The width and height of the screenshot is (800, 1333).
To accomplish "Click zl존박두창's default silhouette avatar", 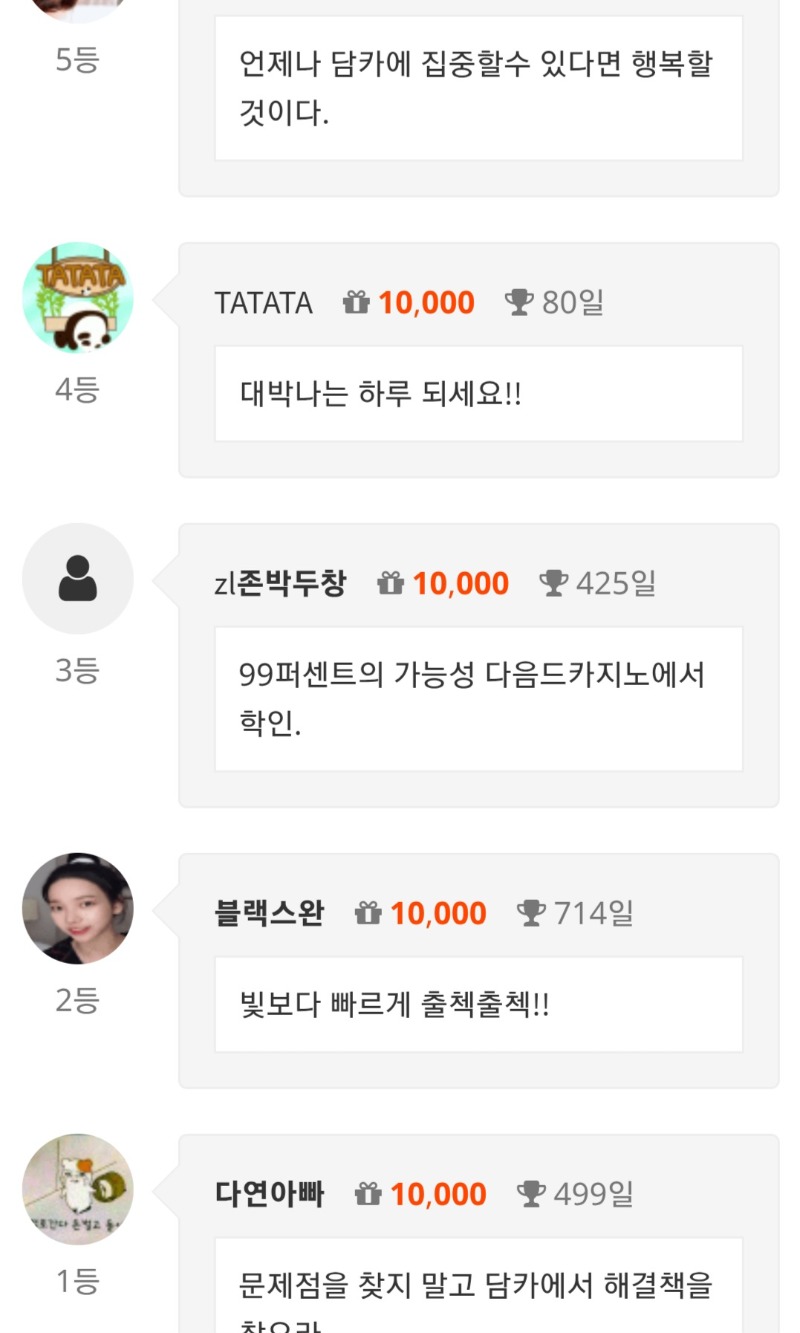I will tap(78, 579).
